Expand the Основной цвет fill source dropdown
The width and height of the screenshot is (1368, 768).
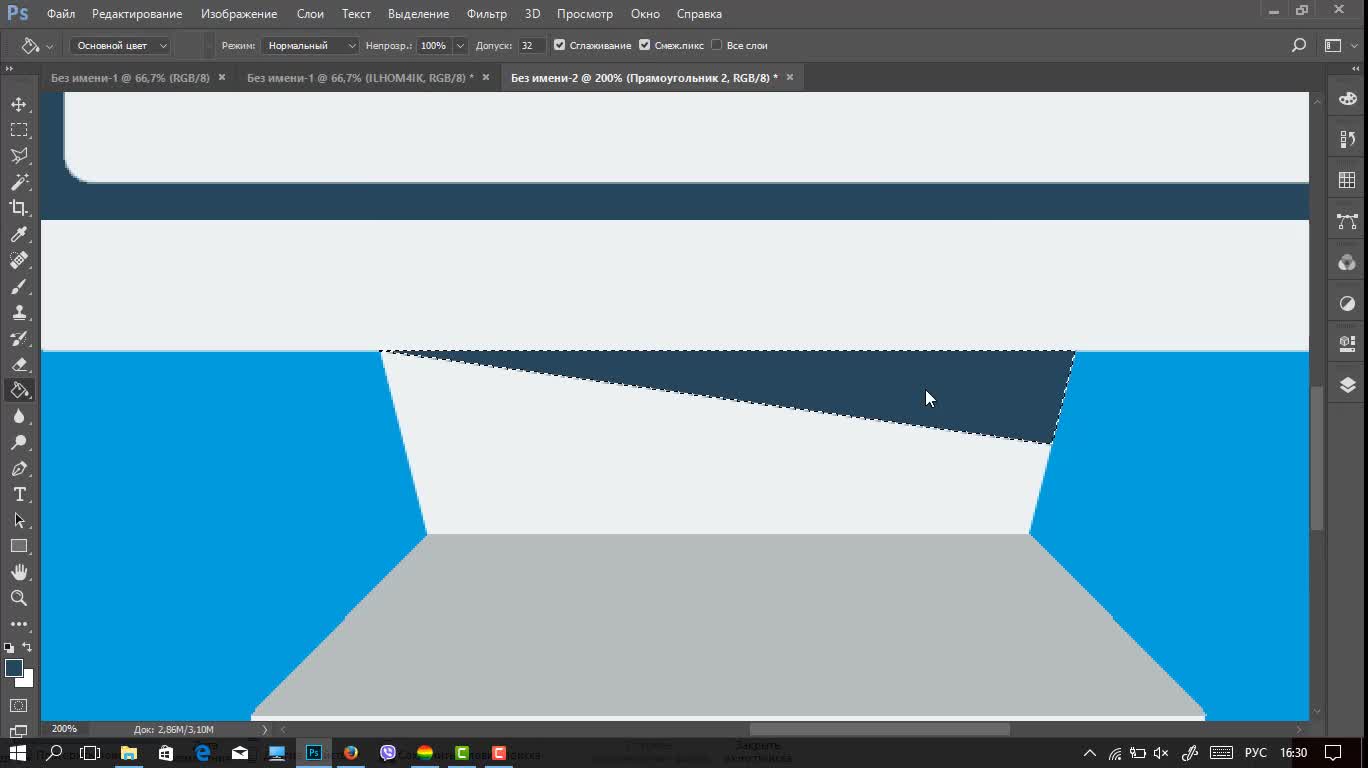[x=121, y=45]
